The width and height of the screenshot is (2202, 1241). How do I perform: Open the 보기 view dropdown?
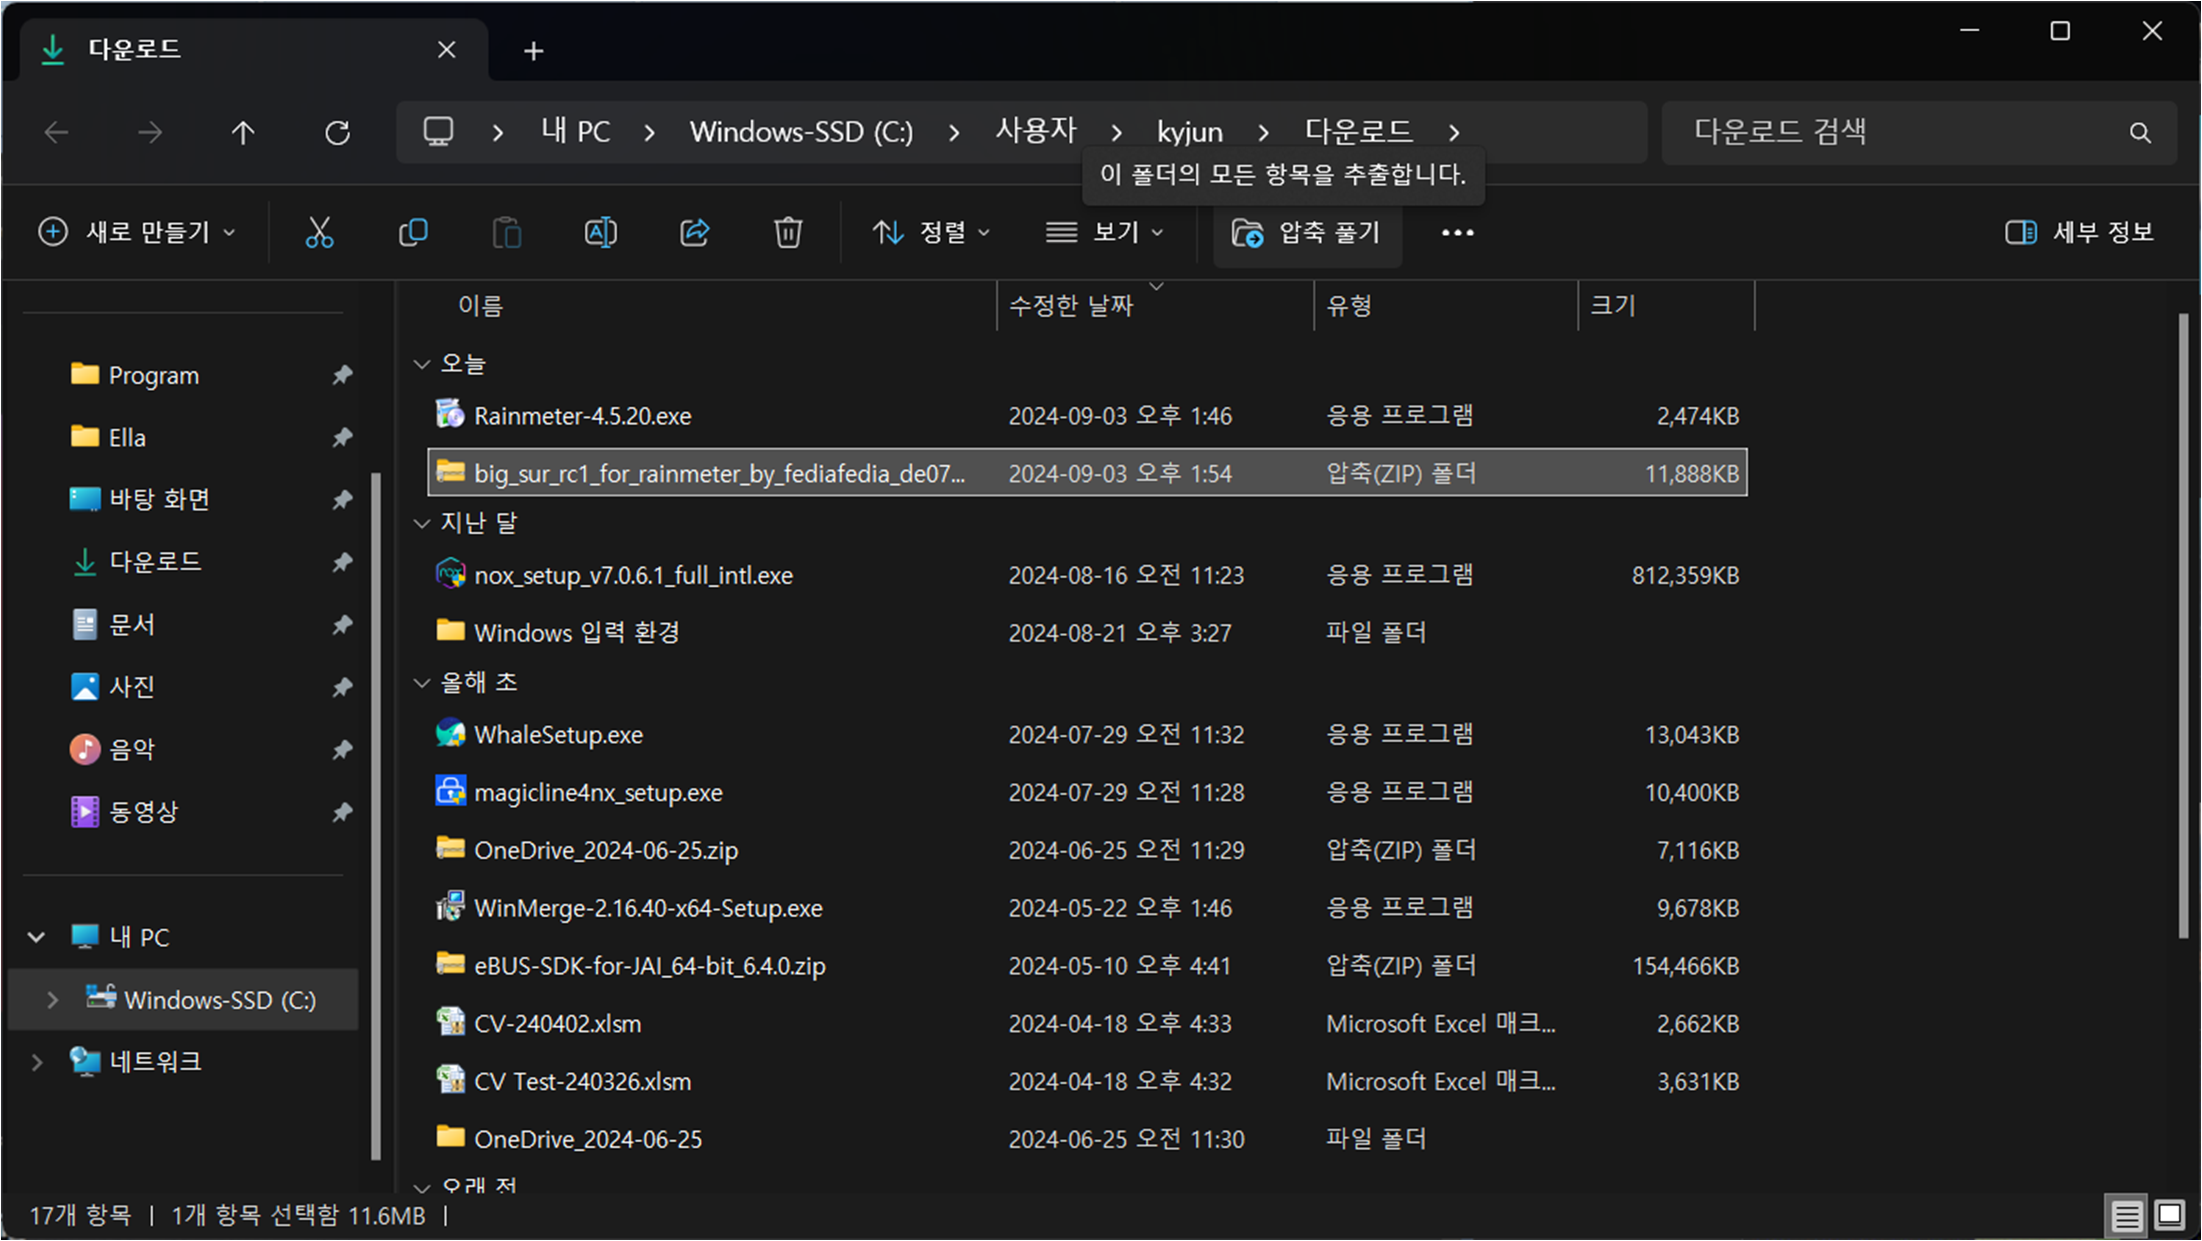(x=1105, y=233)
